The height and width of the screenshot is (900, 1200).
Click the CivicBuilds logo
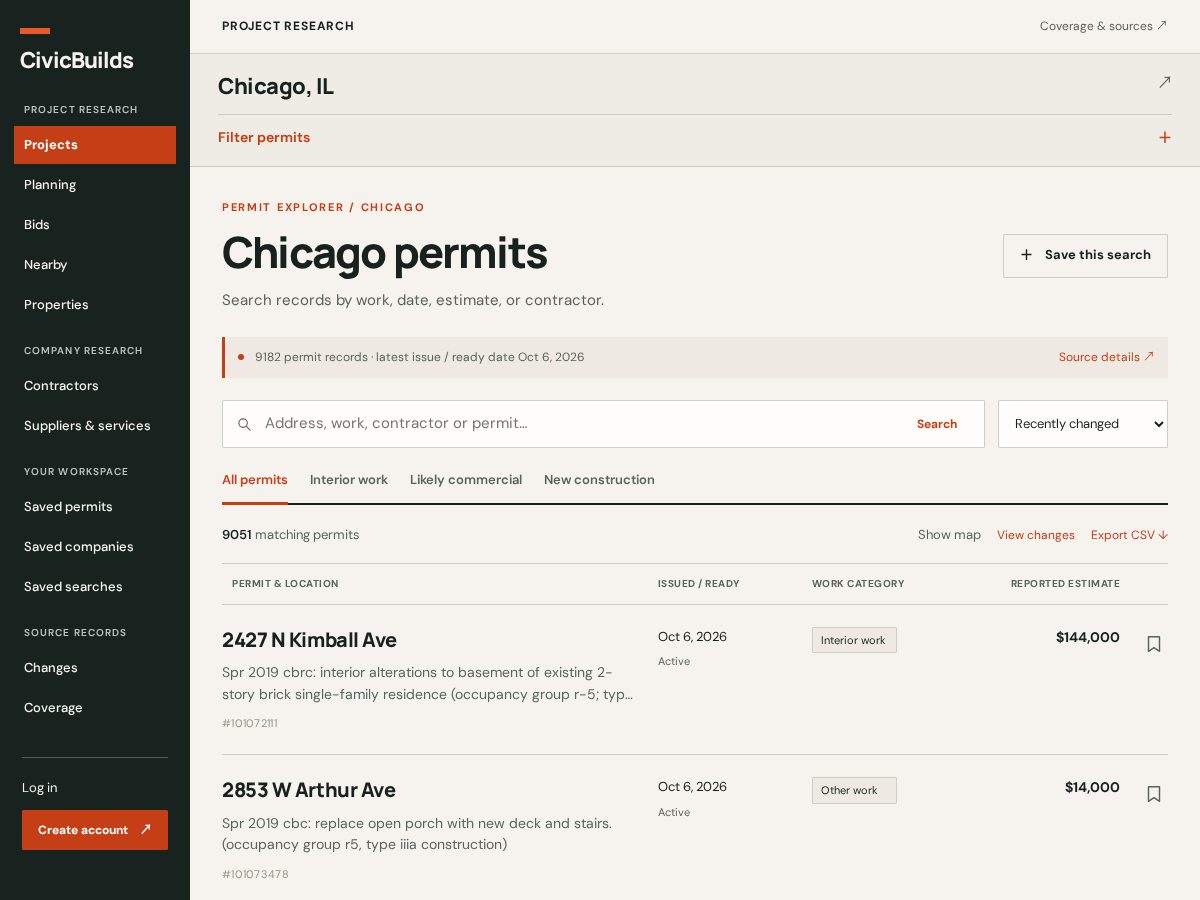click(x=77, y=60)
